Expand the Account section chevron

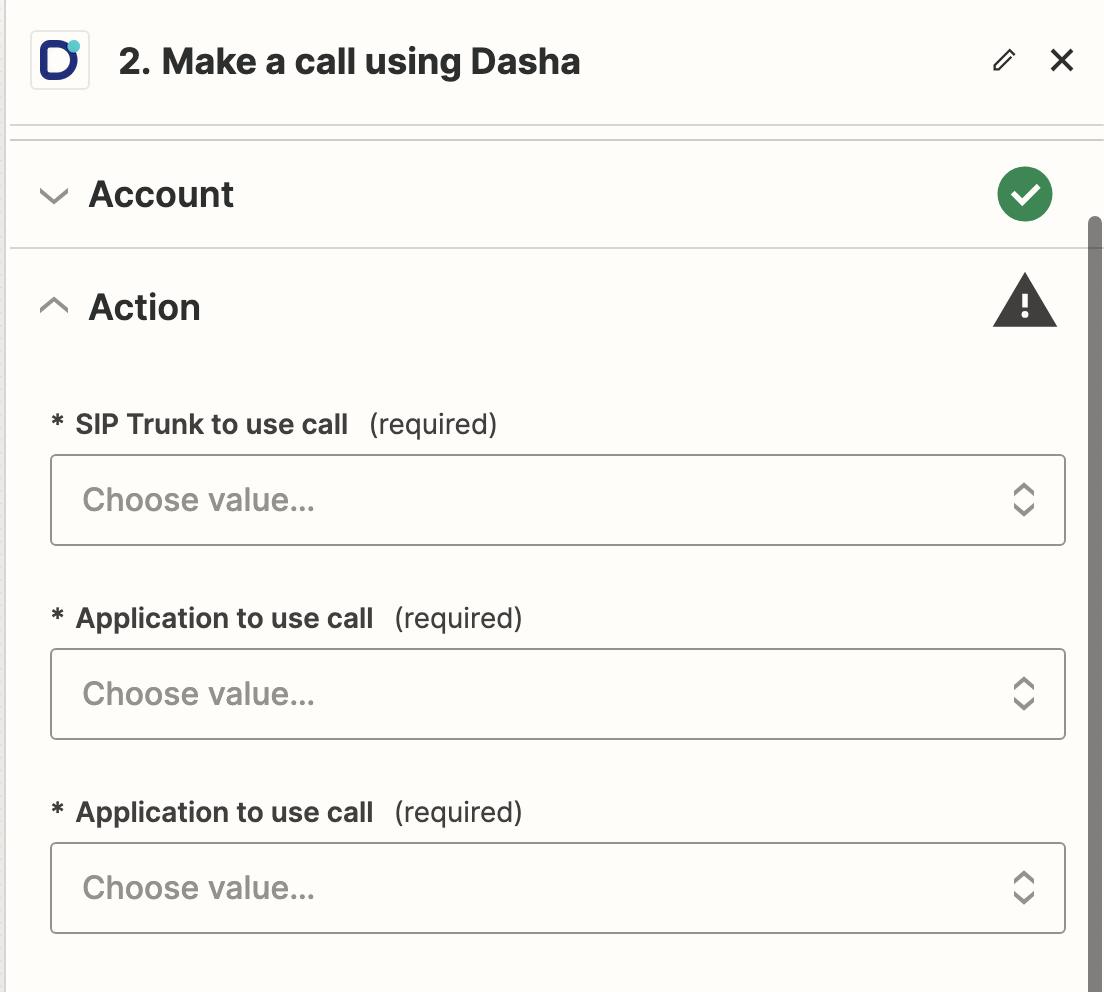point(54,195)
